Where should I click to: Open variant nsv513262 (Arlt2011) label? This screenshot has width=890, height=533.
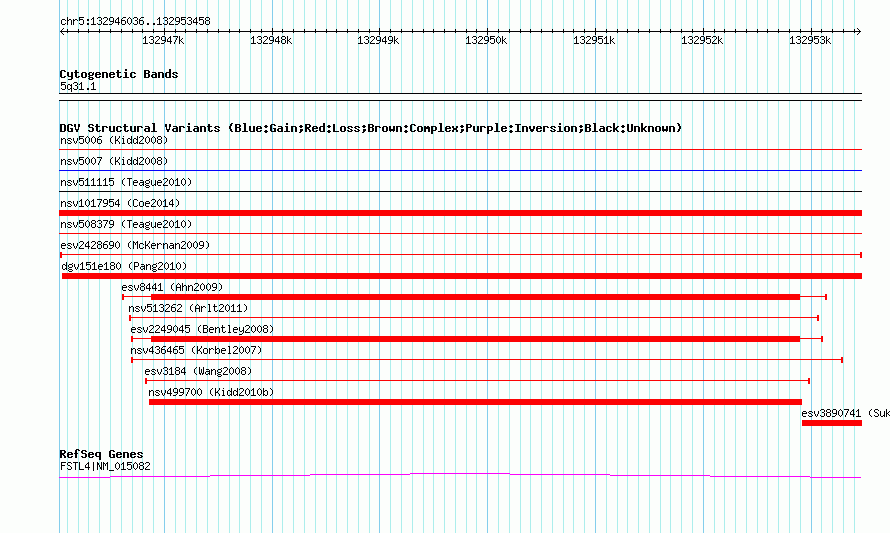pyautogui.click(x=188, y=308)
